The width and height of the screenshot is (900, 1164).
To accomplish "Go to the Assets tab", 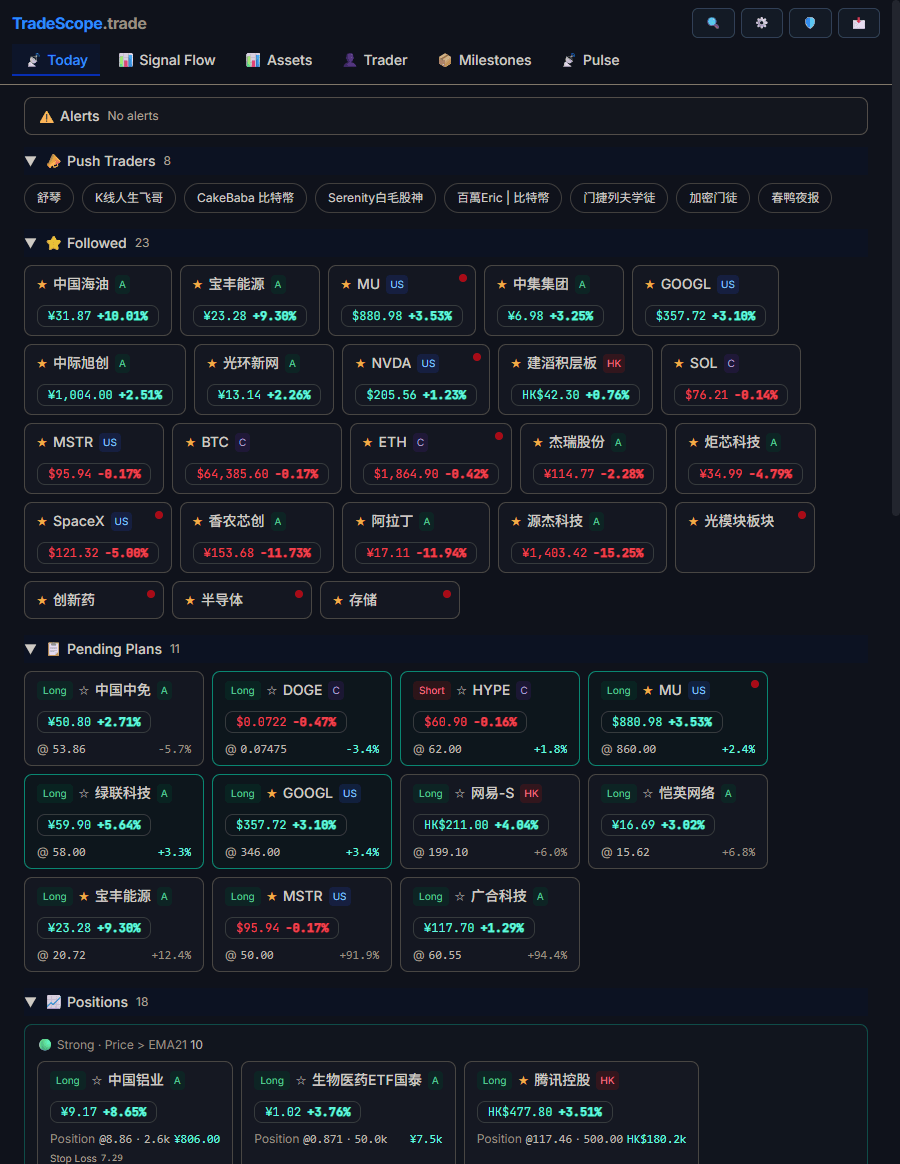I will tap(279, 60).
